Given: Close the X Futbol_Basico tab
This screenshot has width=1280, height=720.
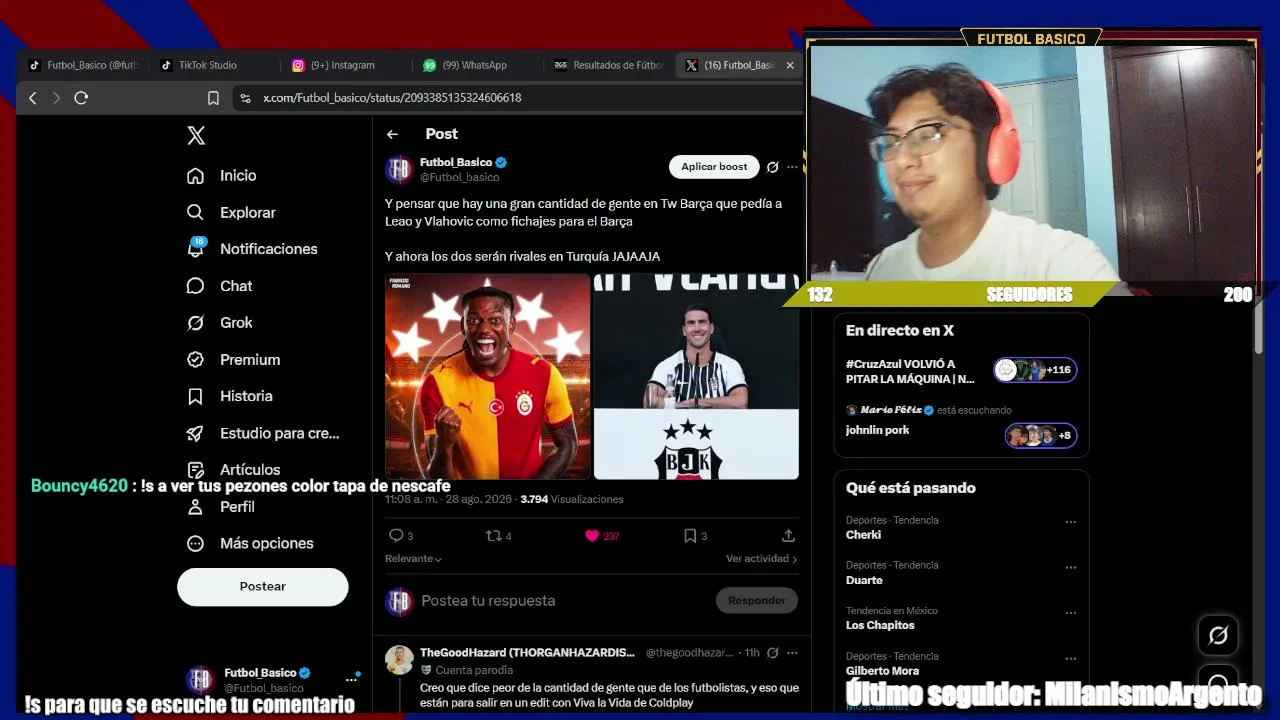Looking at the screenshot, I should pos(790,65).
